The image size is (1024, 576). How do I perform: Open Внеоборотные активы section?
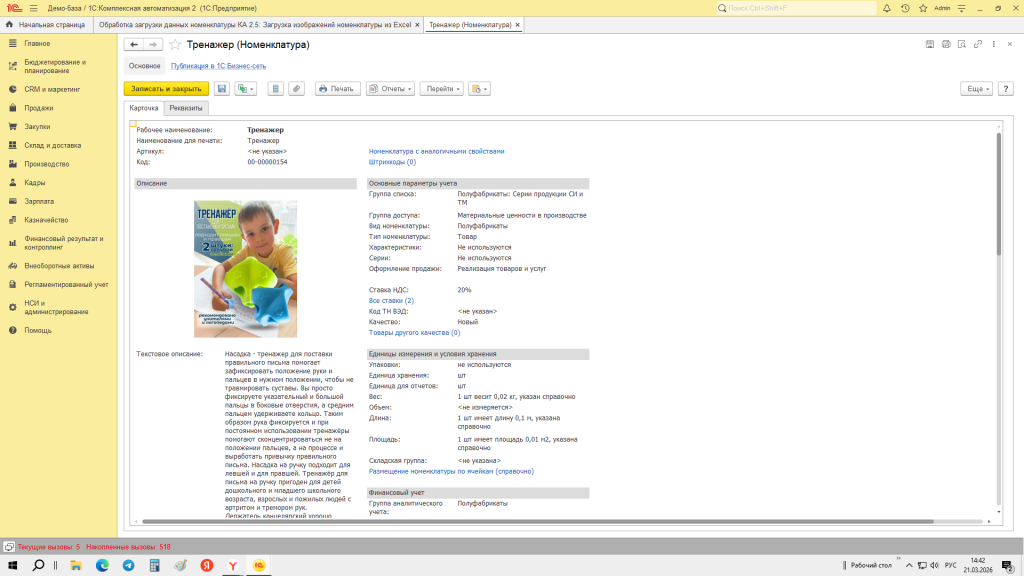(x=59, y=266)
